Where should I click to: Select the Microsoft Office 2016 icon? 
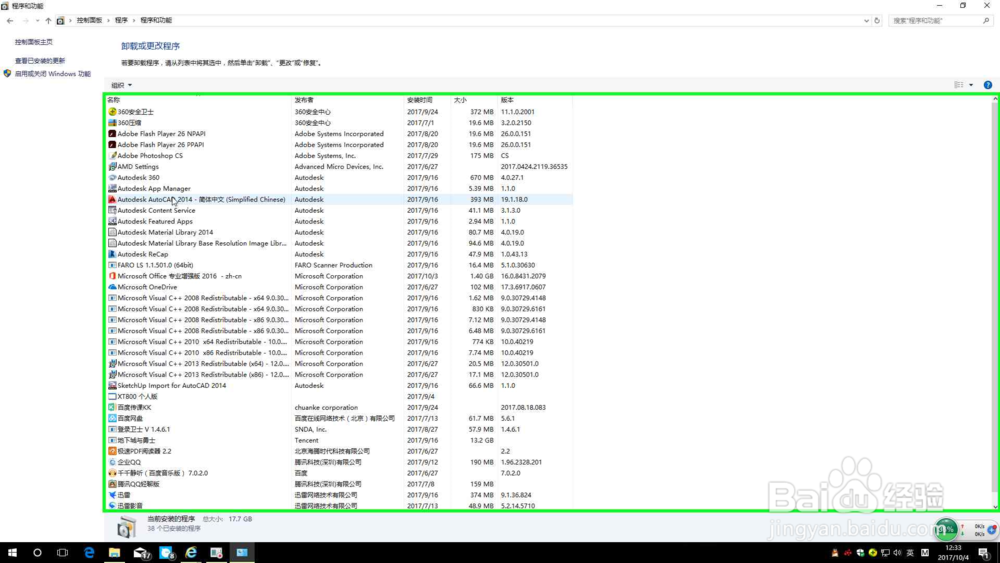pyautogui.click(x=112, y=276)
